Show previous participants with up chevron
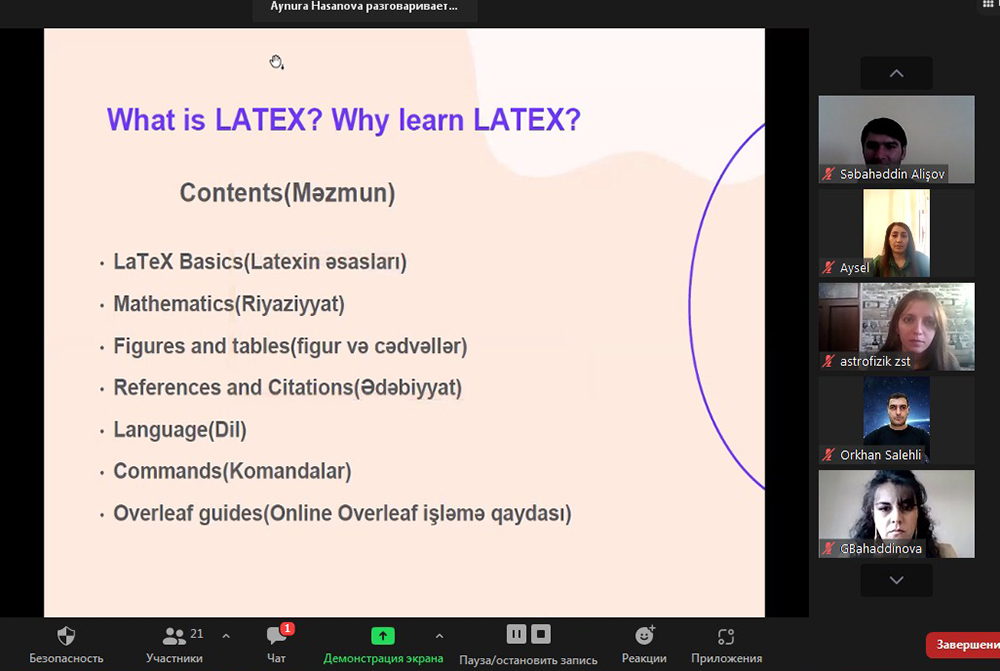The width and height of the screenshot is (1000, 671). (896, 73)
